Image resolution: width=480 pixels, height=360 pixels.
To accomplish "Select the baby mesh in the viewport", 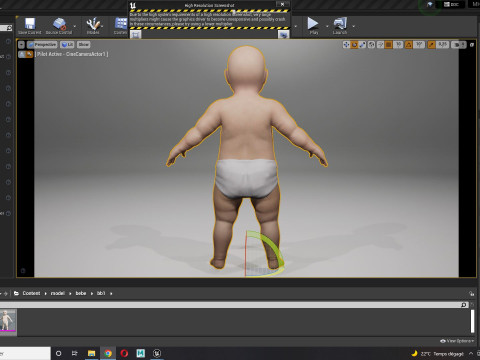I will [x=247, y=133].
